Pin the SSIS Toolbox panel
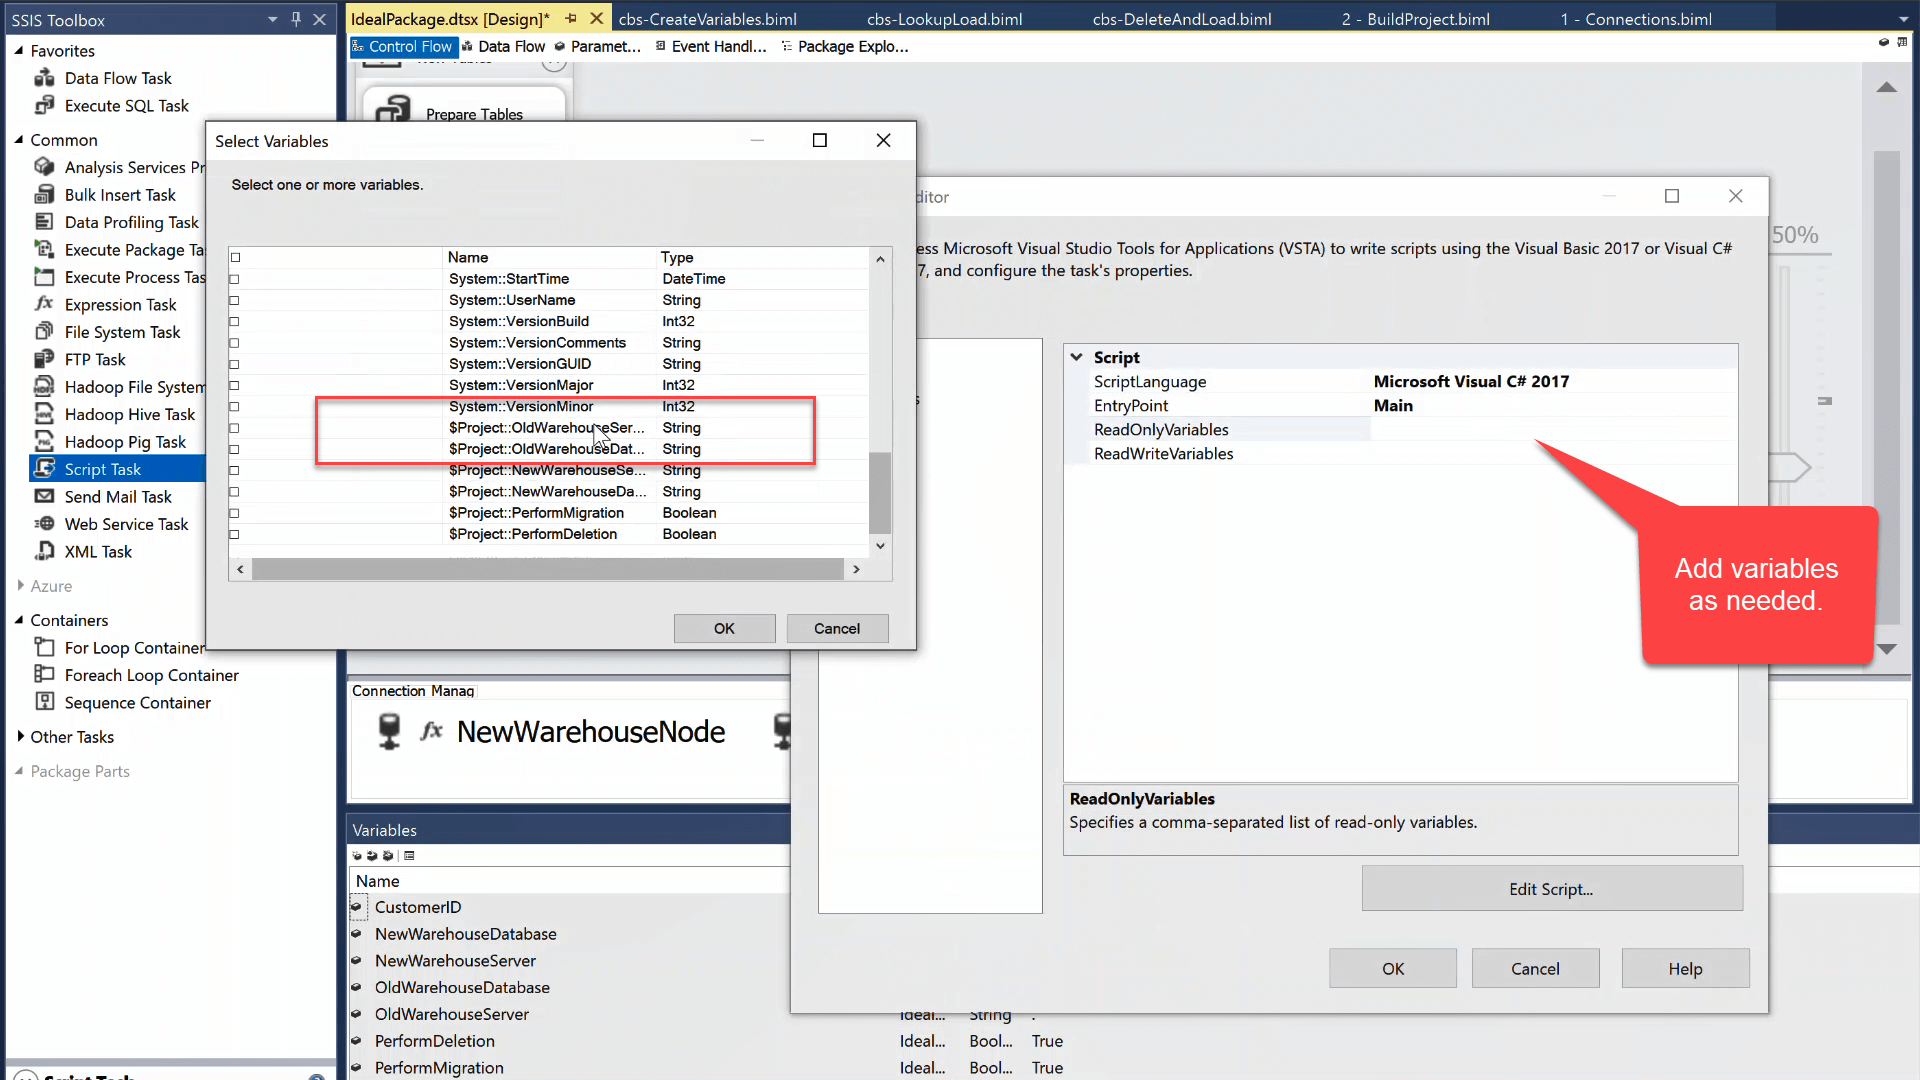 [x=296, y=19]
